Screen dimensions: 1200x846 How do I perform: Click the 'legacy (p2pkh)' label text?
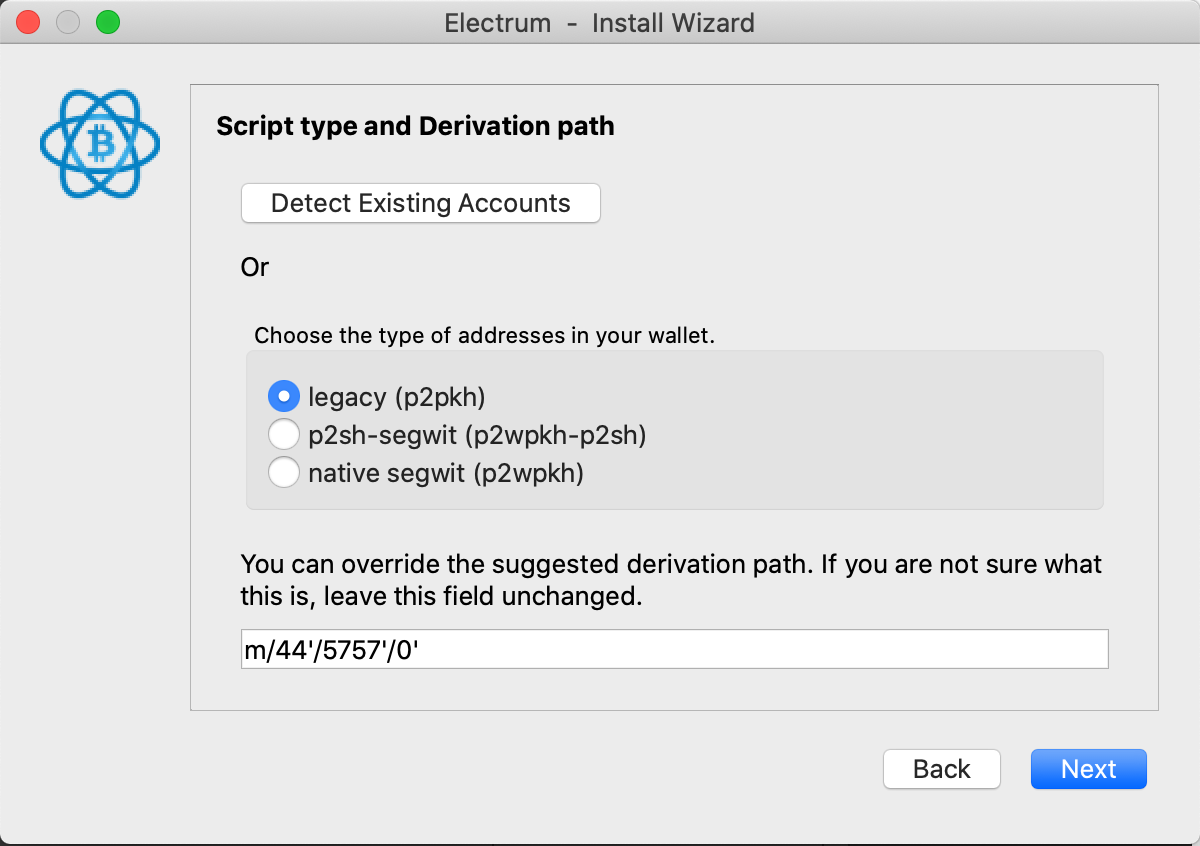click(396, 397)
